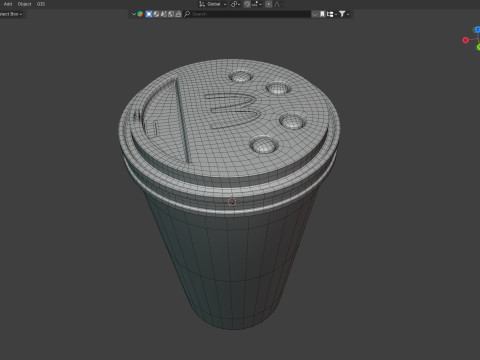This screenshot has height=360, width=480.
Task: Open the Add menu
Action: tap(8, 4)
